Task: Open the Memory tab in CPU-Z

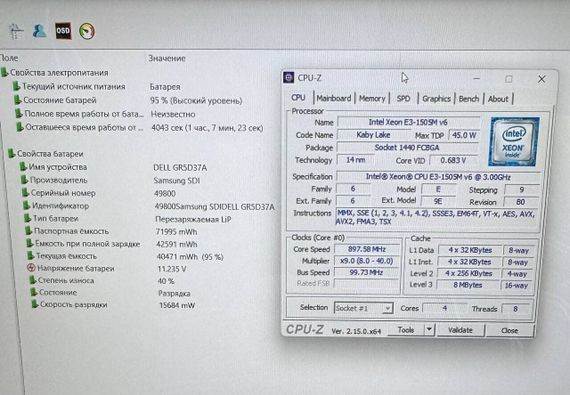Action: pyautogui.click(x=372, y=98)
